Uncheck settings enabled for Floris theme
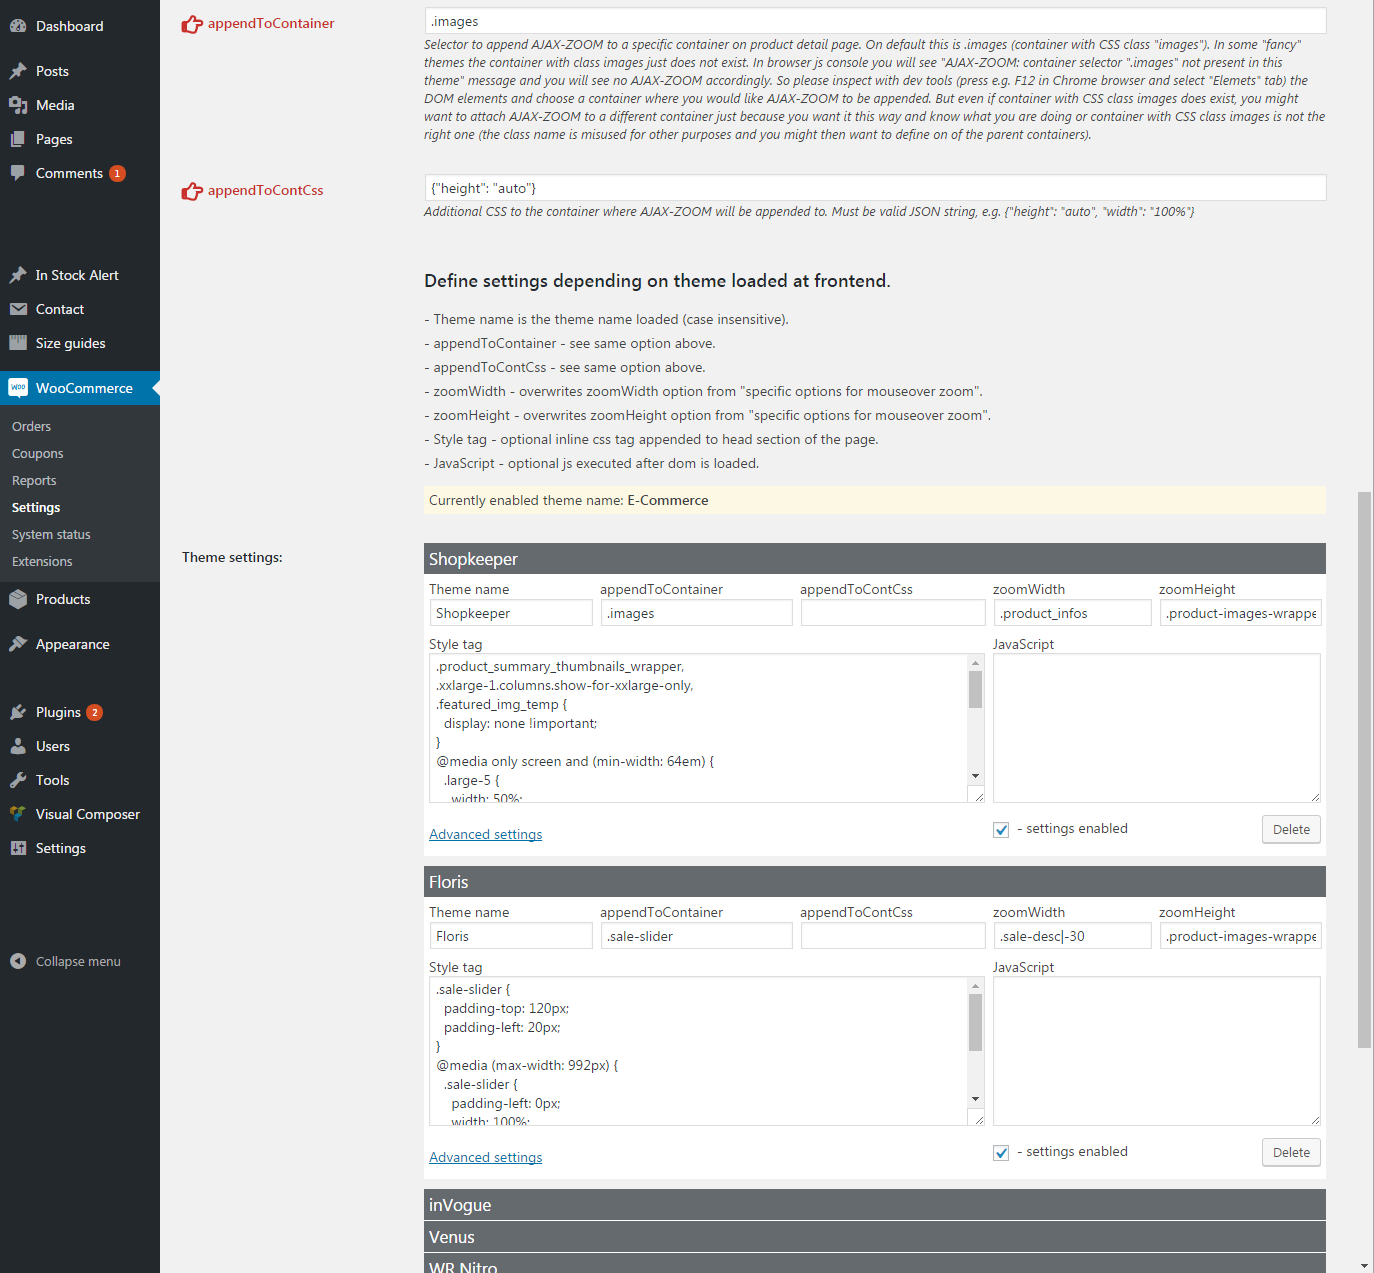This screenshot has width=1374, height=1273. tap(1001, 1153)
